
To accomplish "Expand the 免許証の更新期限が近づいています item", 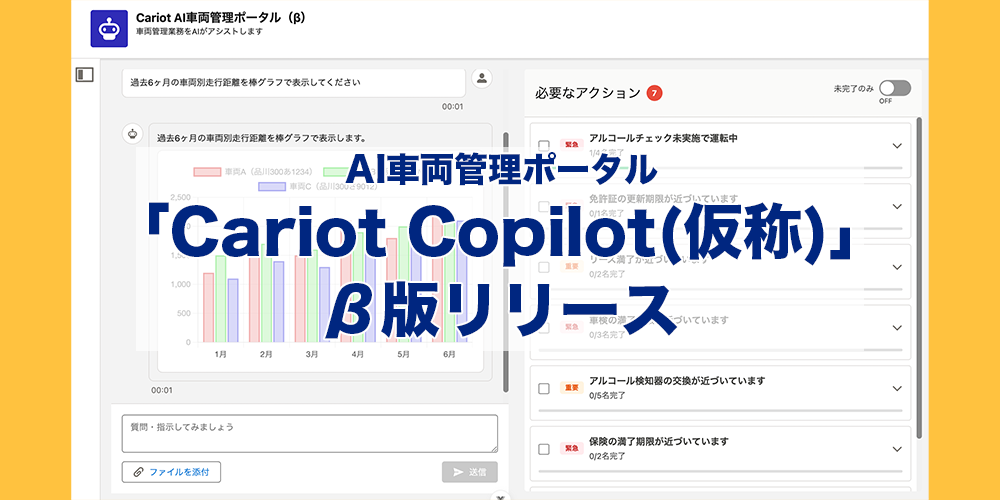I will 897,207.
